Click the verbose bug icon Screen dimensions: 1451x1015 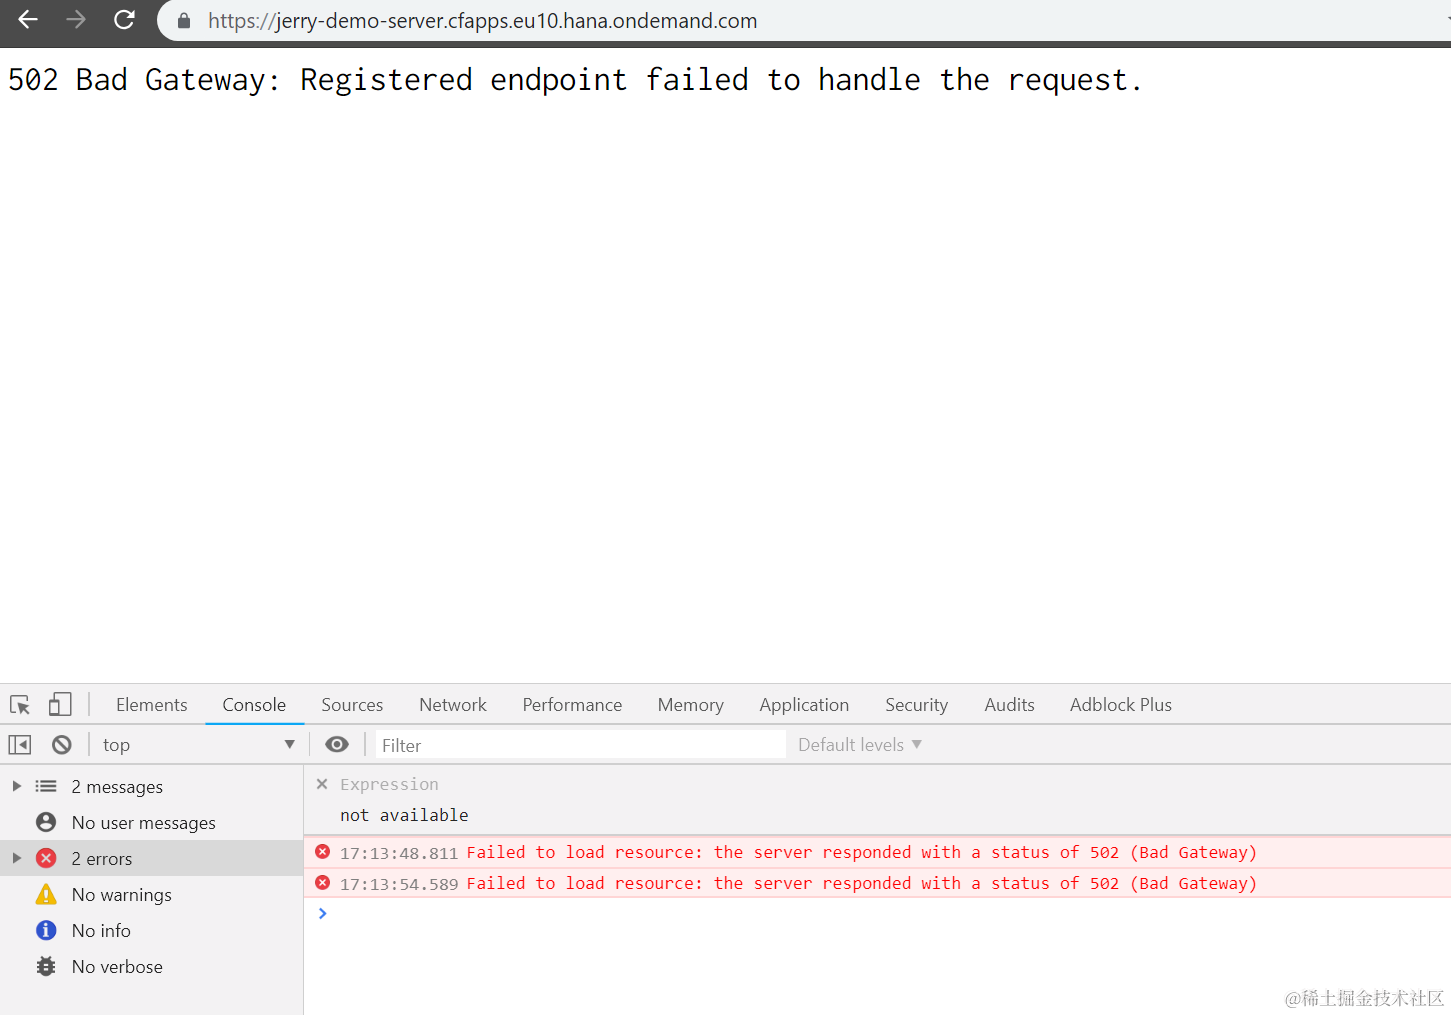(x=46, y=966)
